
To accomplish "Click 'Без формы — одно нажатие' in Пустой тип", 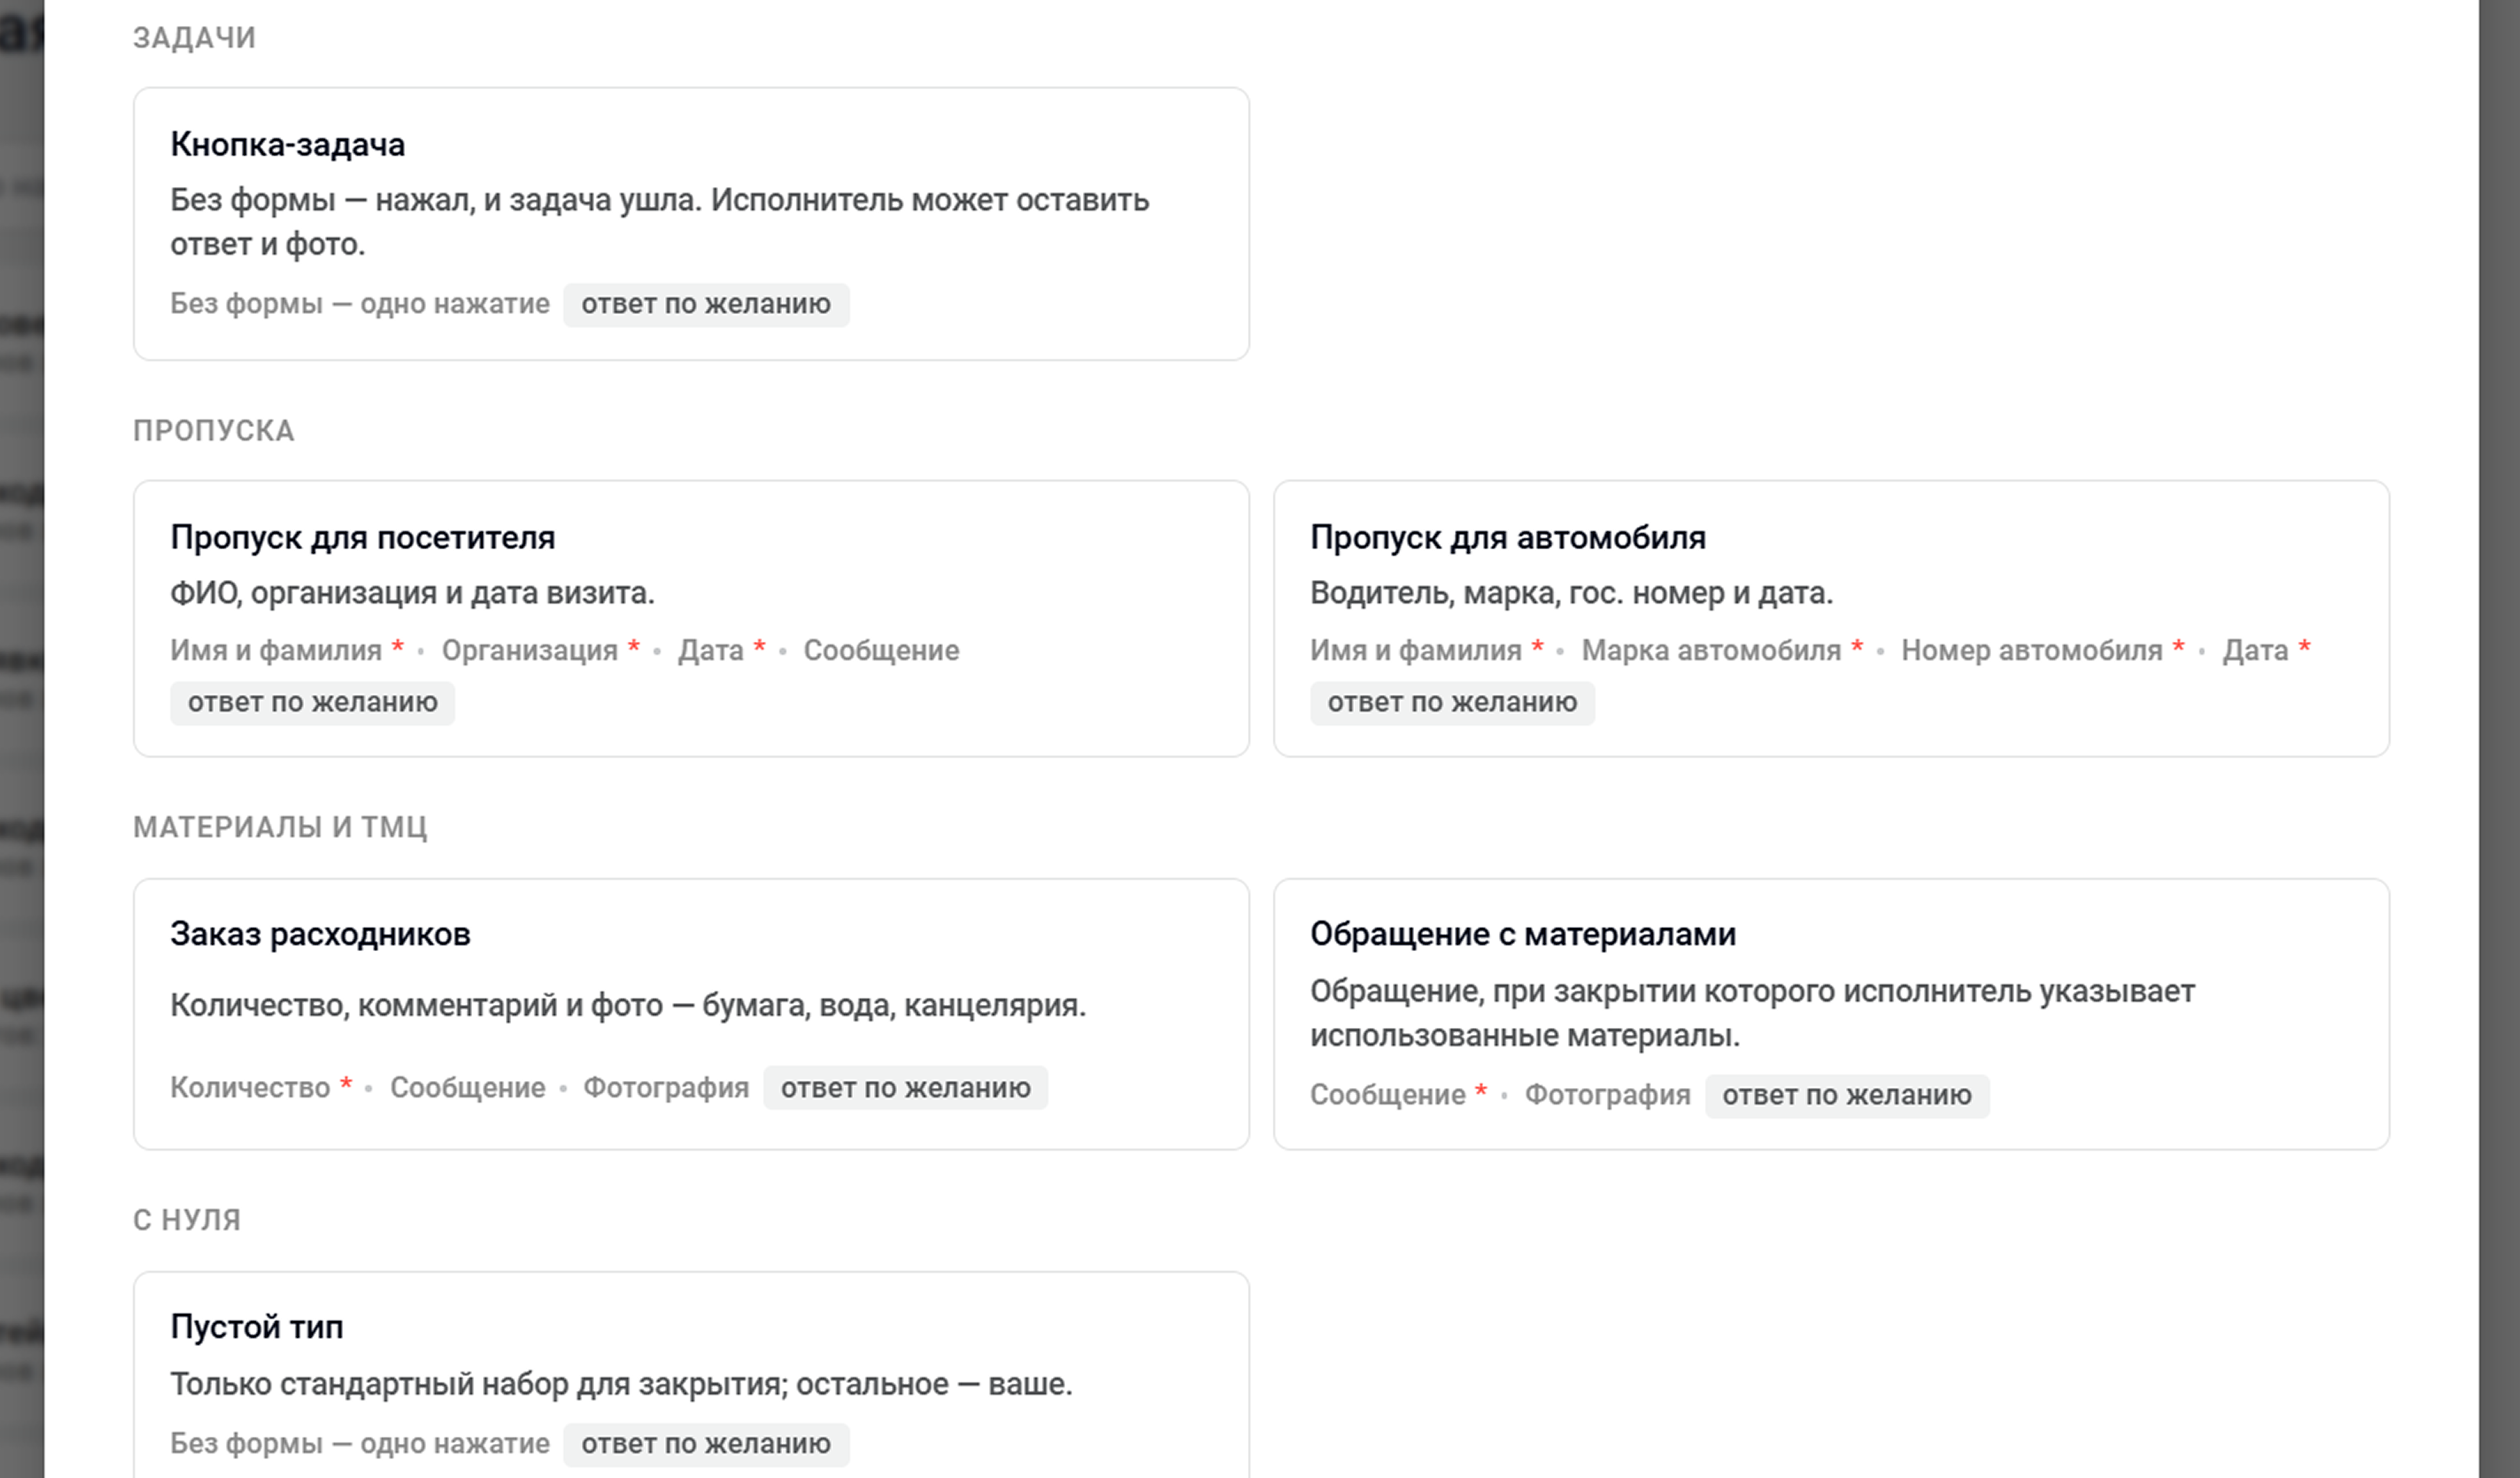I will pos(360,1444).
